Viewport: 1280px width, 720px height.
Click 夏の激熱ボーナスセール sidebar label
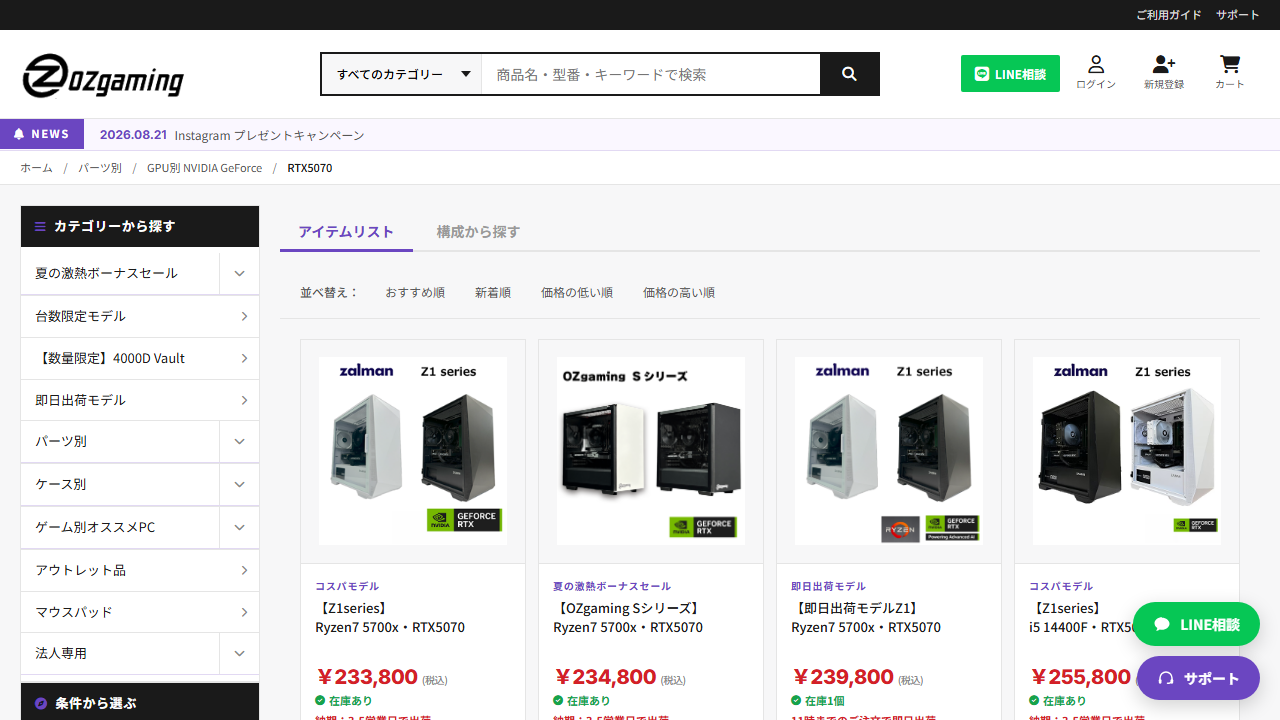coord(106,273)
